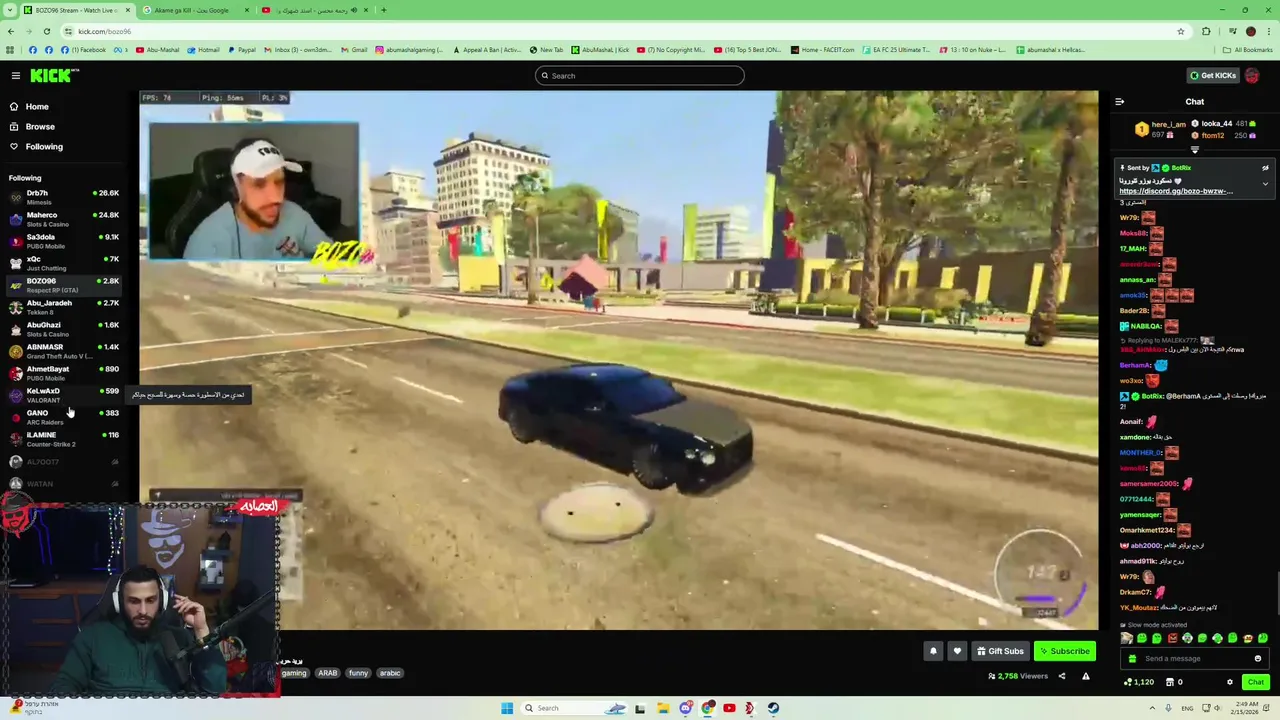Viewport: 1280px width, 720px height.
Task: Open browser extensions icon
Action: click(1206, 31)
